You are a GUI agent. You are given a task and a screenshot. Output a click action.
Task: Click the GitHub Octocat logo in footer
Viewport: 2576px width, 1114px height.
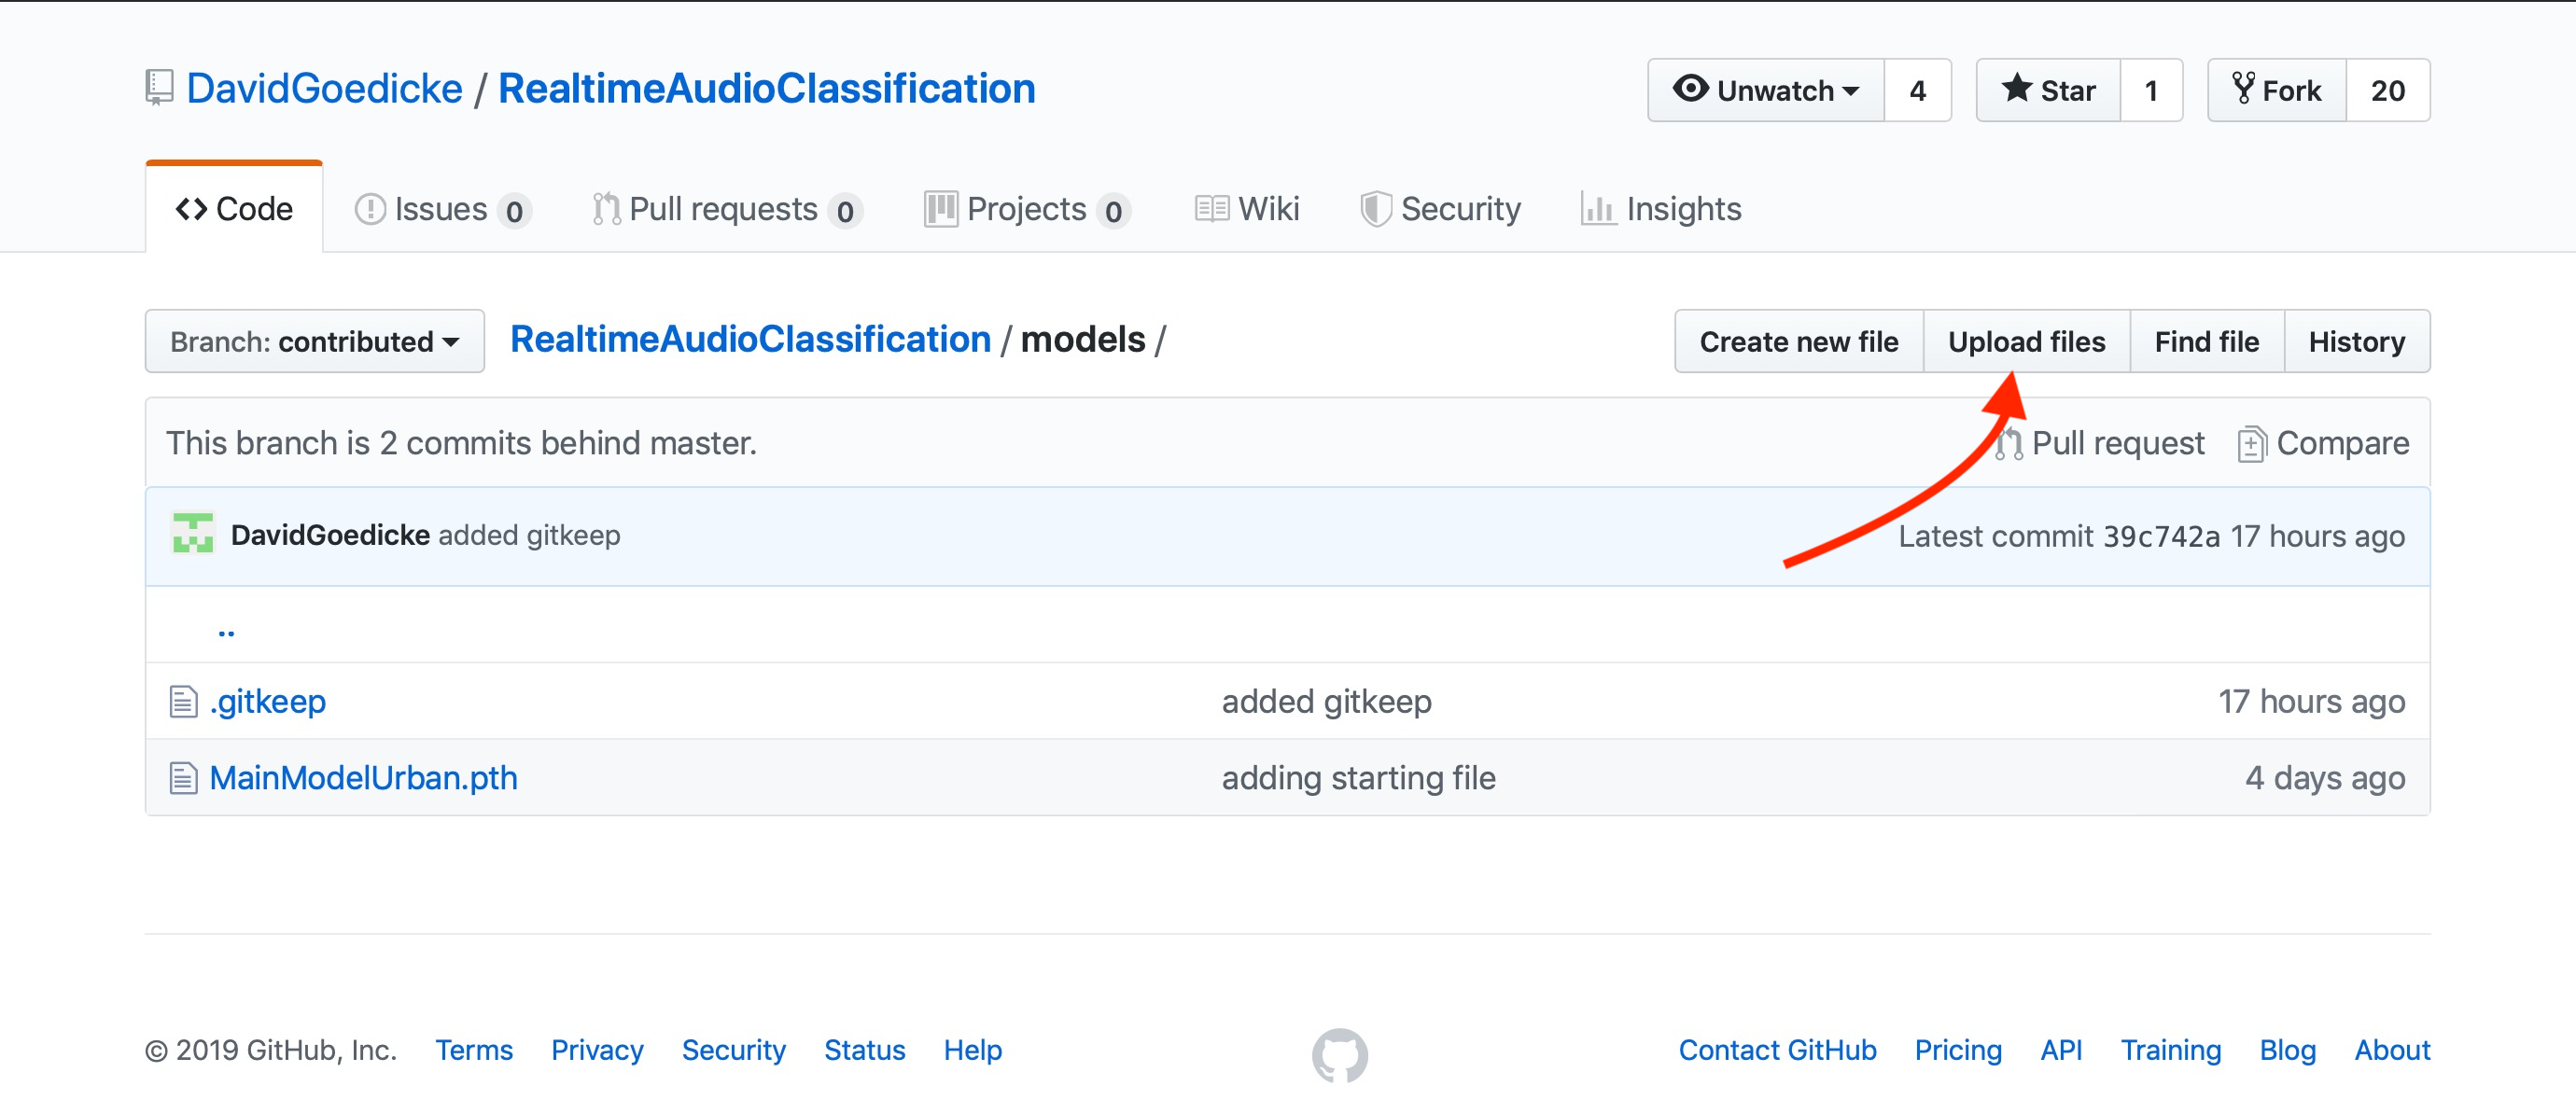pos(1339,1054)
